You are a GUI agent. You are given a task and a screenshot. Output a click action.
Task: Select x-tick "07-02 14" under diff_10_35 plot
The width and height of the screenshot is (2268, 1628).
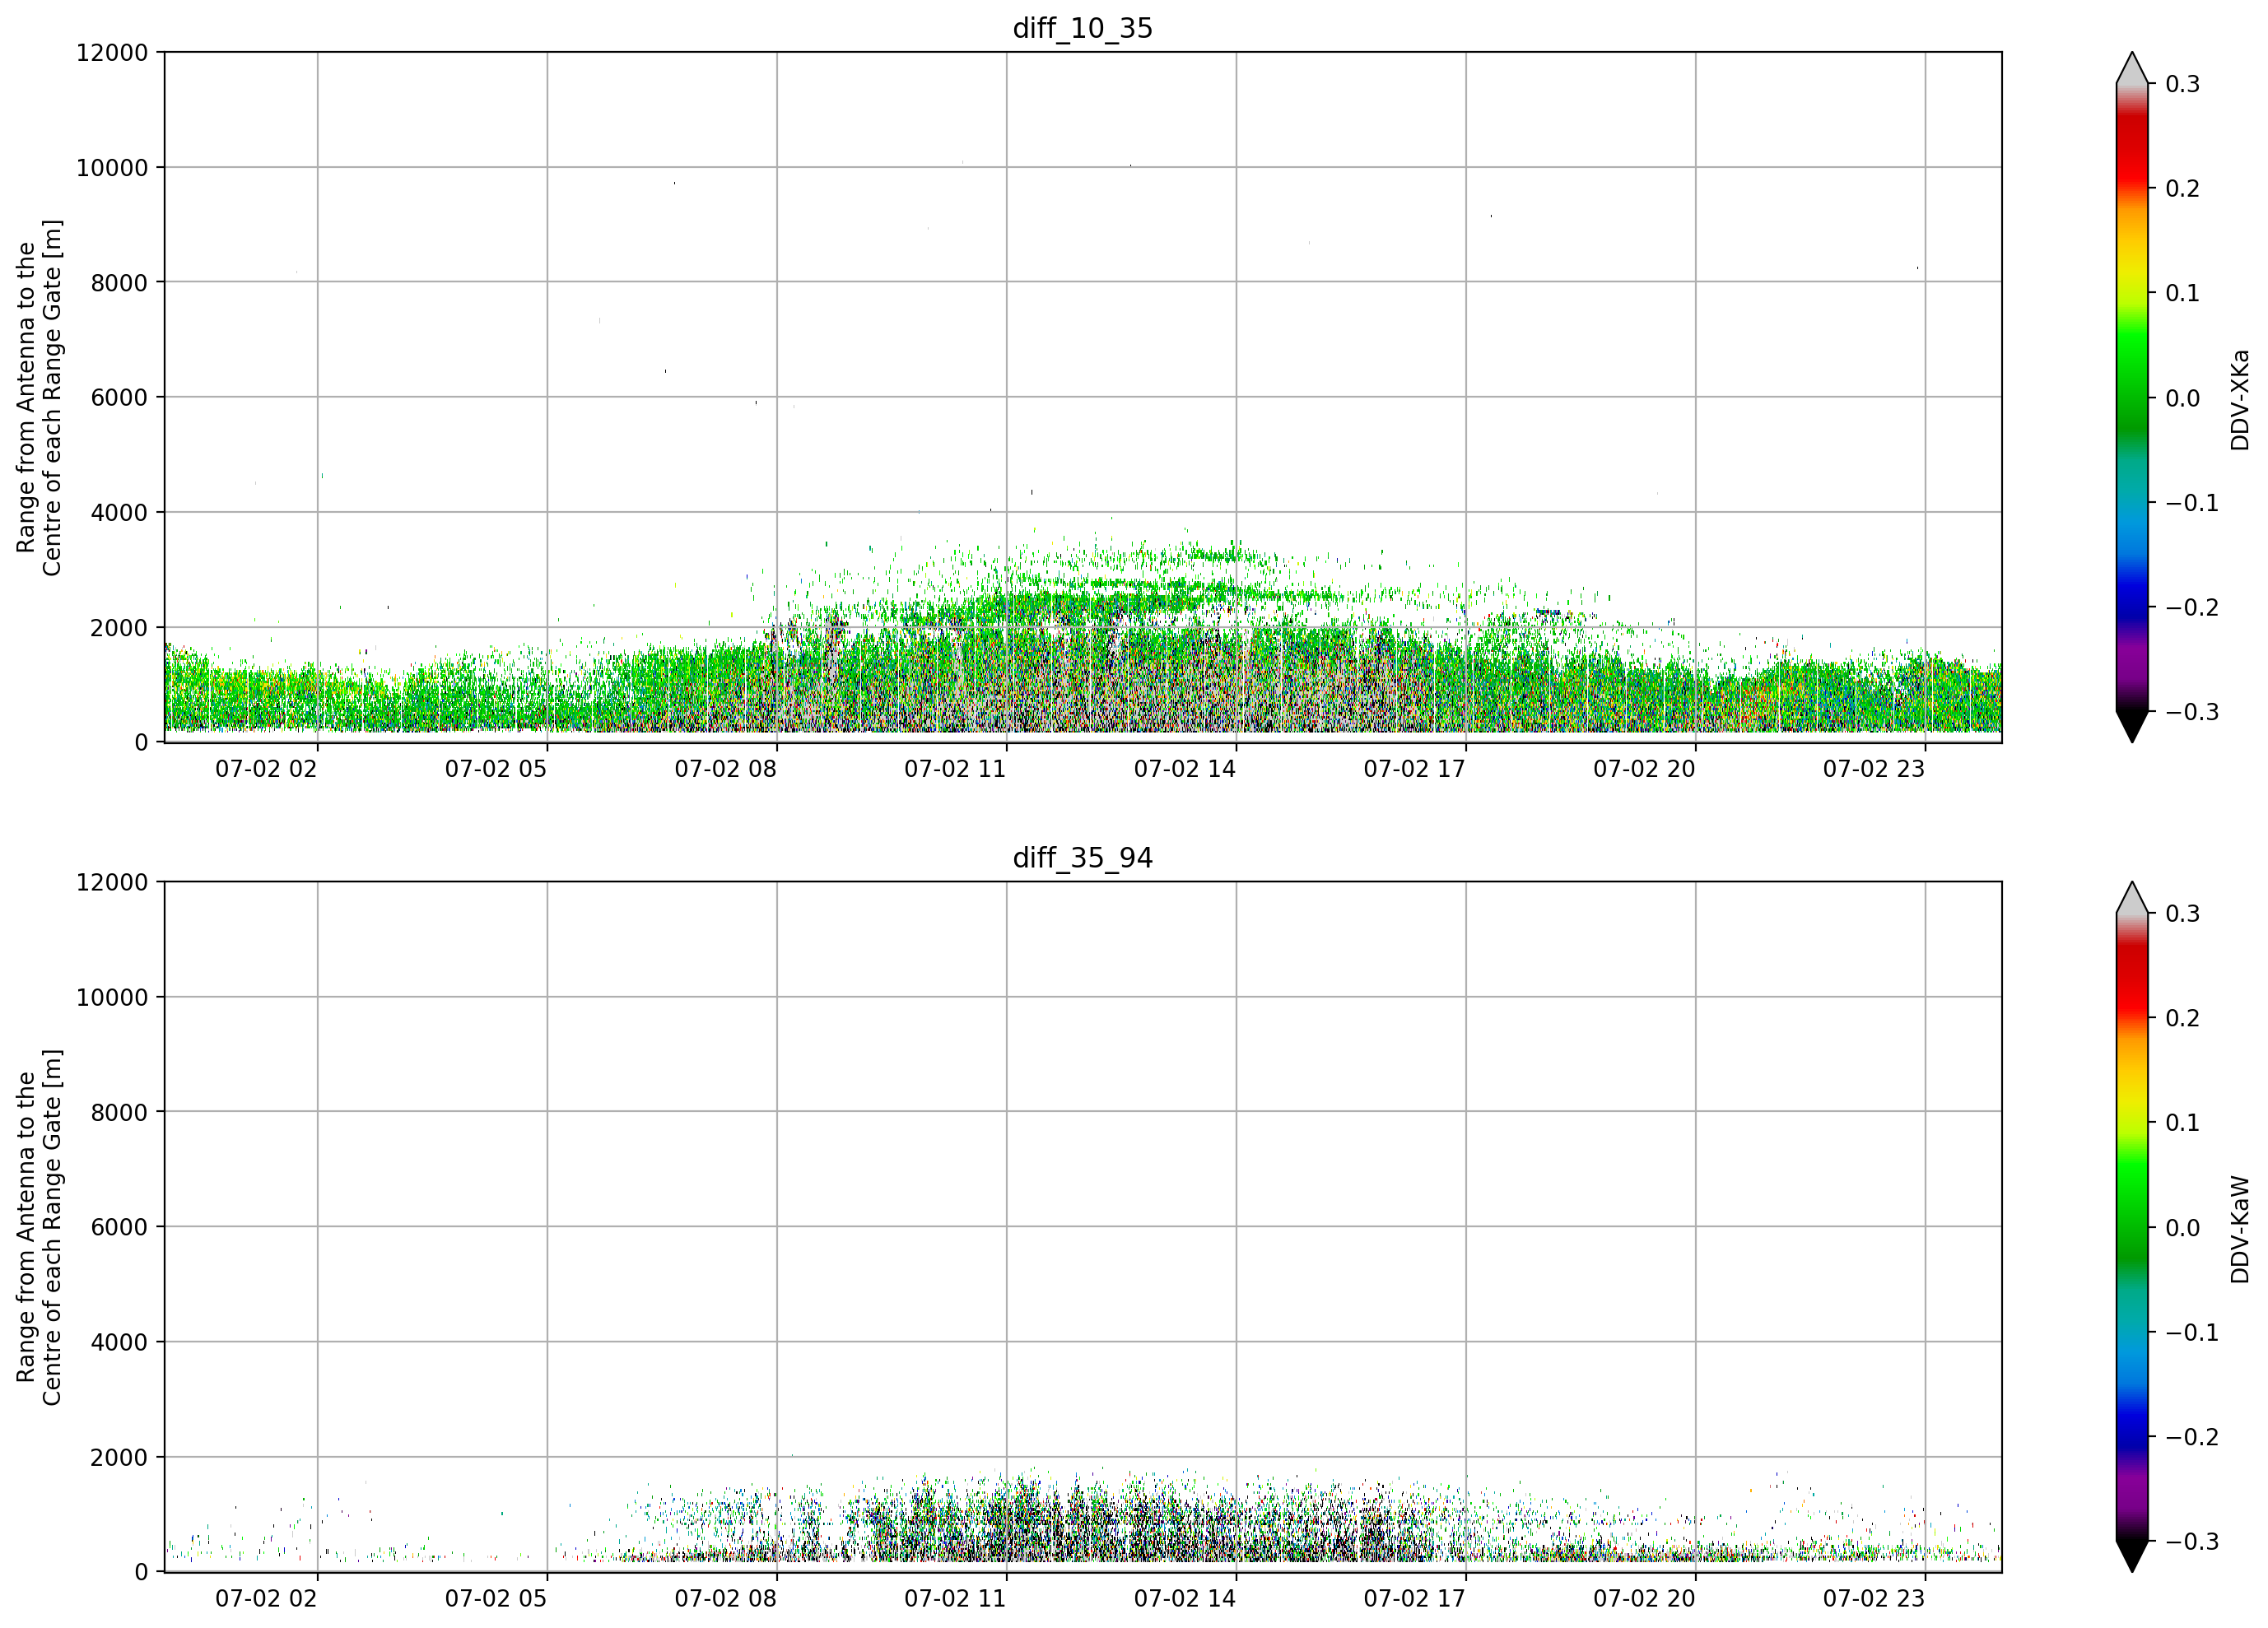(x=1185, y=769)
